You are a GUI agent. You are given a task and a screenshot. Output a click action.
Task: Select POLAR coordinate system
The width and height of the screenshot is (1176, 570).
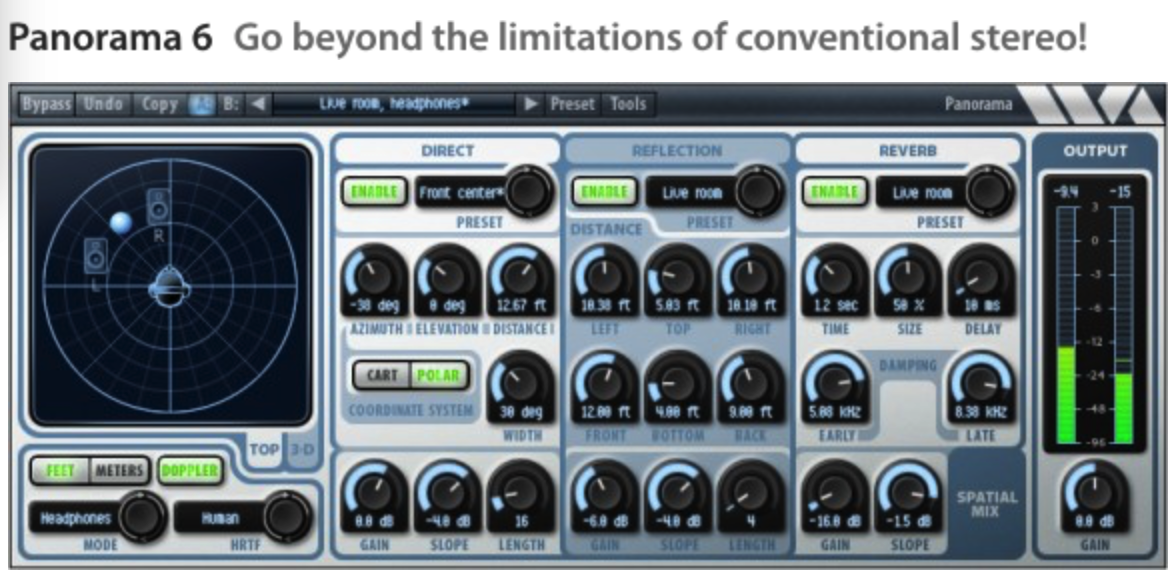(x=440, y=375)
